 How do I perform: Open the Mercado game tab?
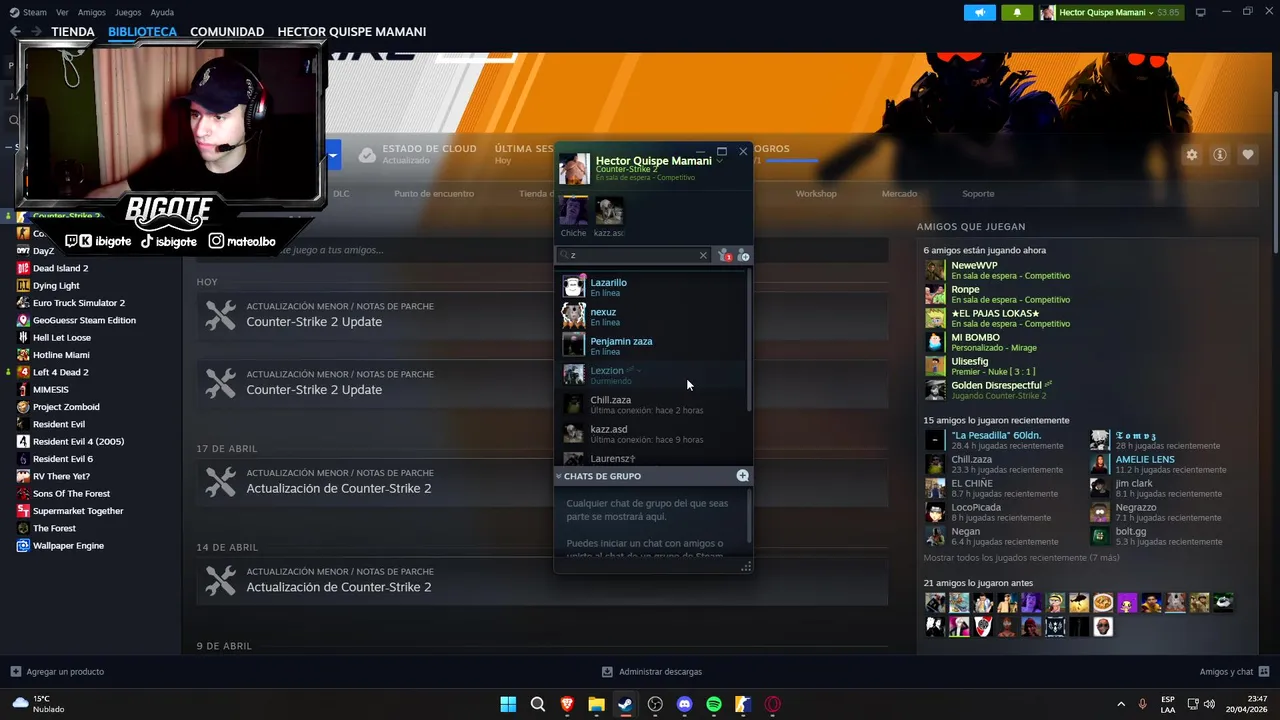click(x=899, y=194)
